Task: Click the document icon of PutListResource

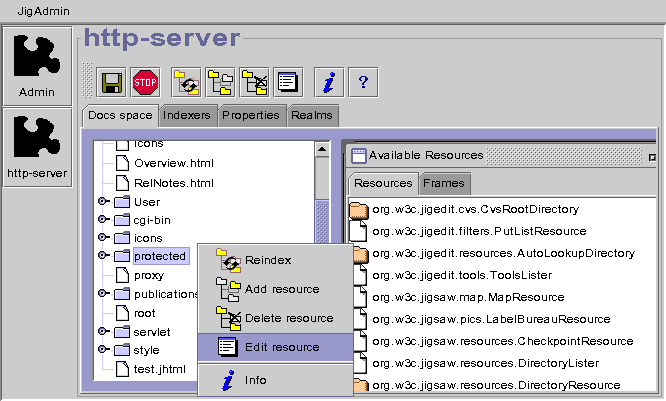Action: (358, 231)
